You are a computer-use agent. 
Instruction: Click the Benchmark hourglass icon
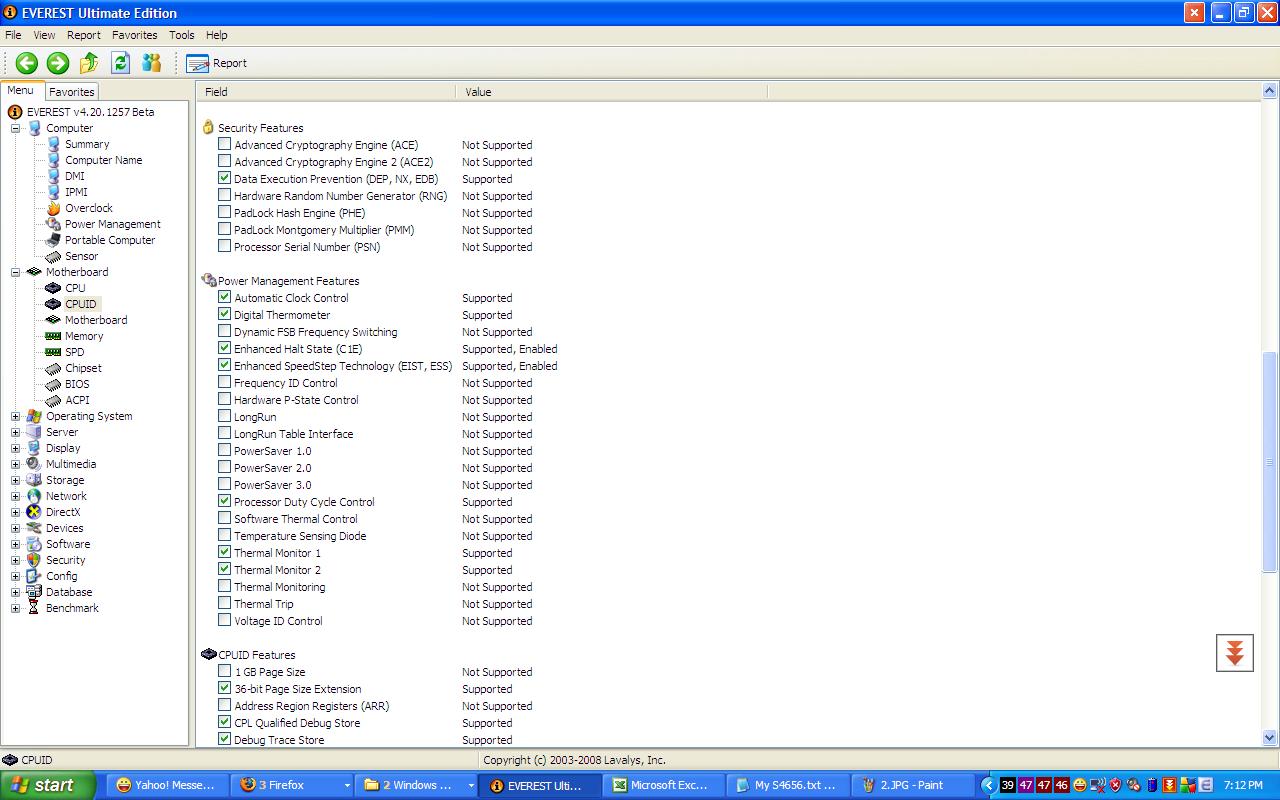point(34,608)
